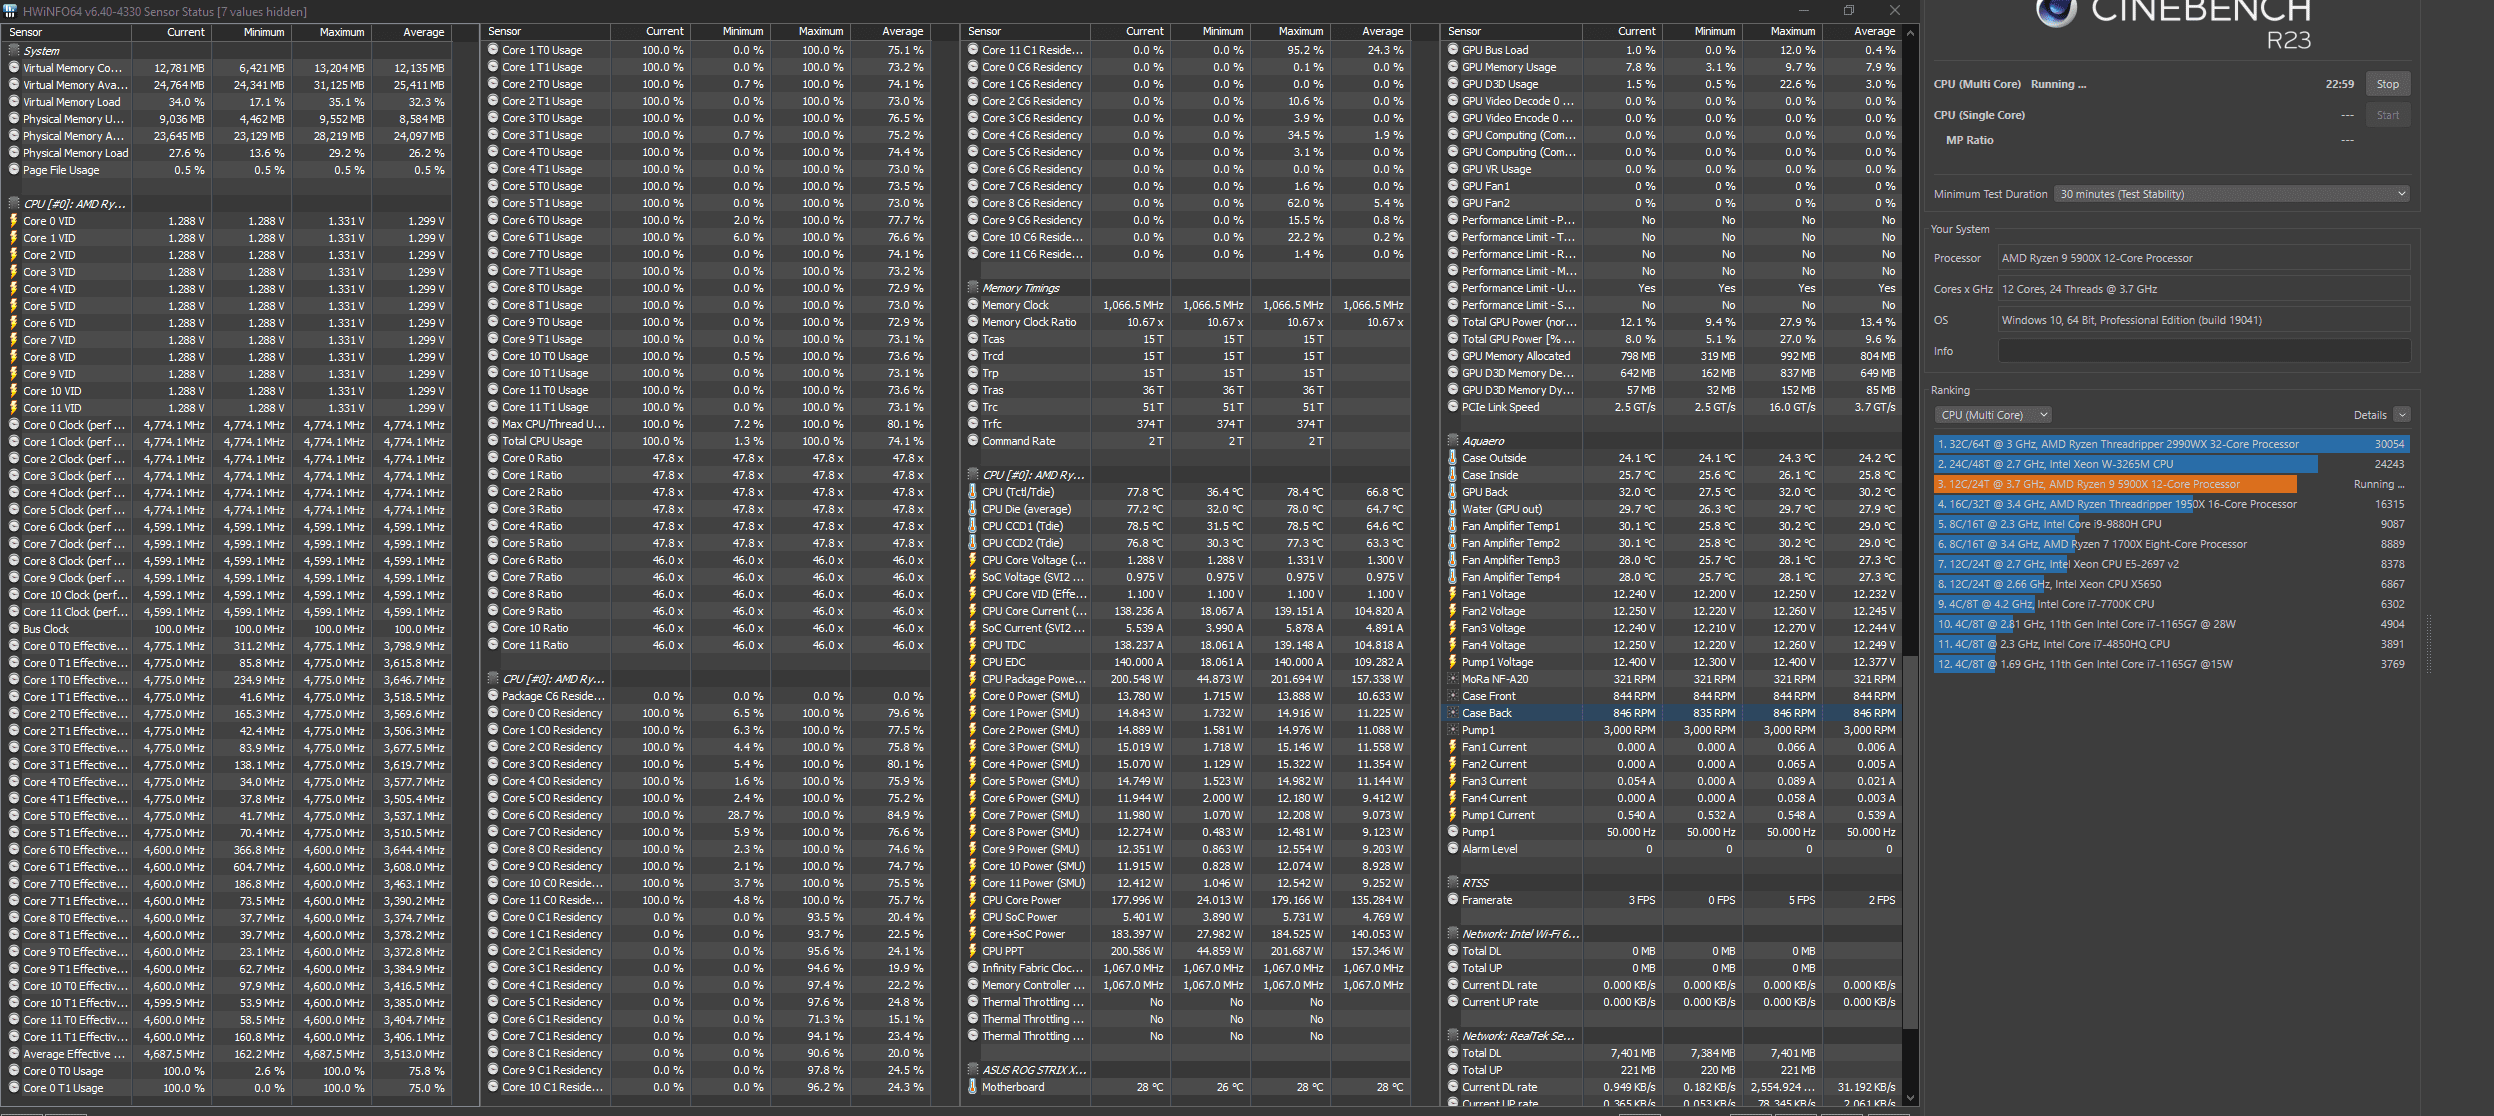The image size is (2494, 1116).
Task: Select the CPU CCD1 (Tdie) row
Action: (x=1188, y=526)
